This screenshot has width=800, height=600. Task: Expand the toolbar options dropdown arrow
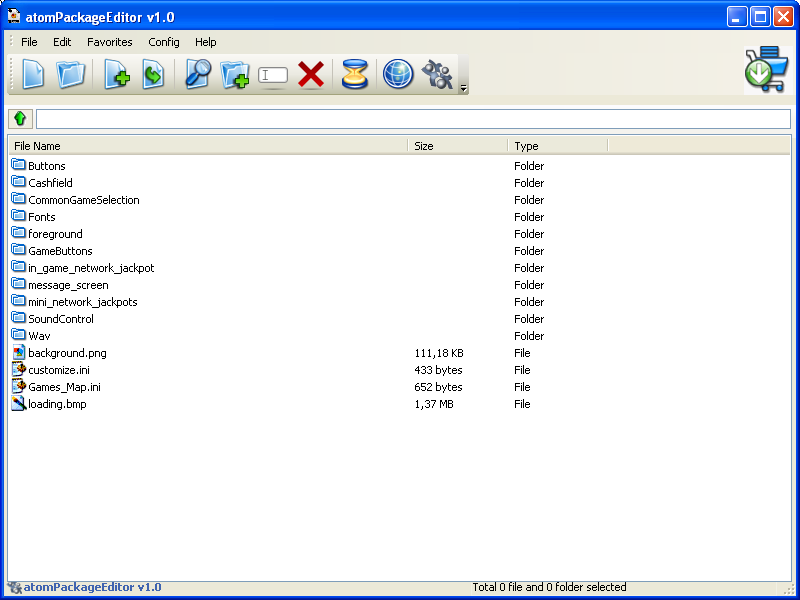[463, 90]
